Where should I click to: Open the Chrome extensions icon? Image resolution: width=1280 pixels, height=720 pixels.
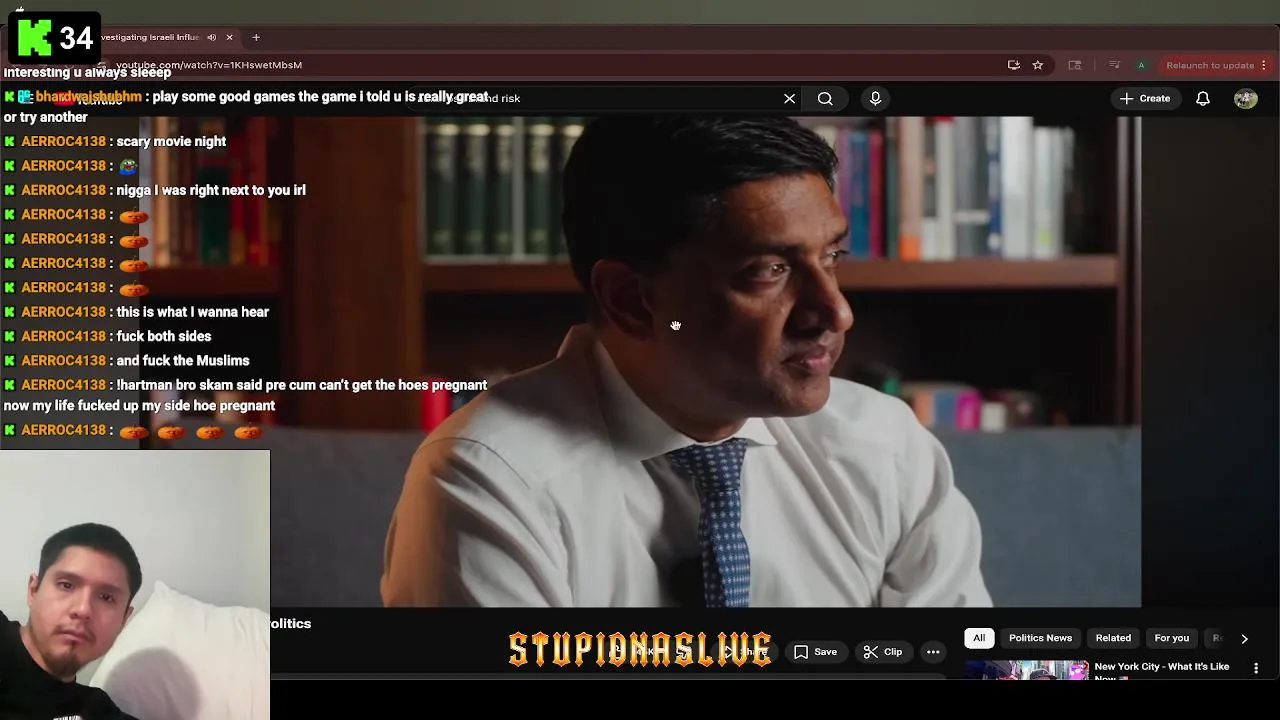tap(1075, 65)
